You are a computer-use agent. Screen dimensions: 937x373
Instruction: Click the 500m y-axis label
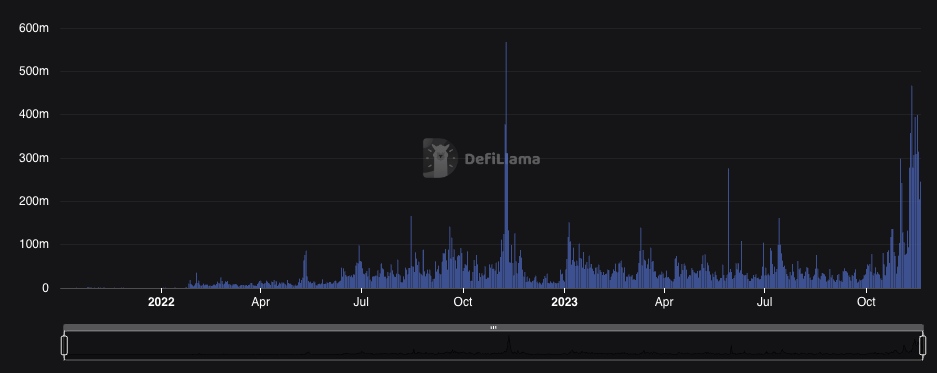pyautogui.click(x=34, y=71)
